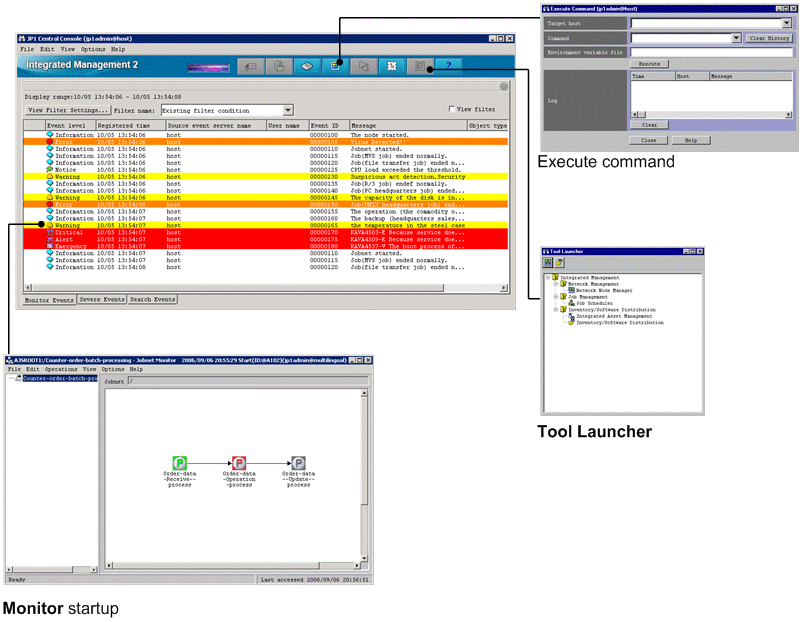Click the blue Help question mark icon
This screenshot has height=622, width=803.
click(x=449, y=66)
